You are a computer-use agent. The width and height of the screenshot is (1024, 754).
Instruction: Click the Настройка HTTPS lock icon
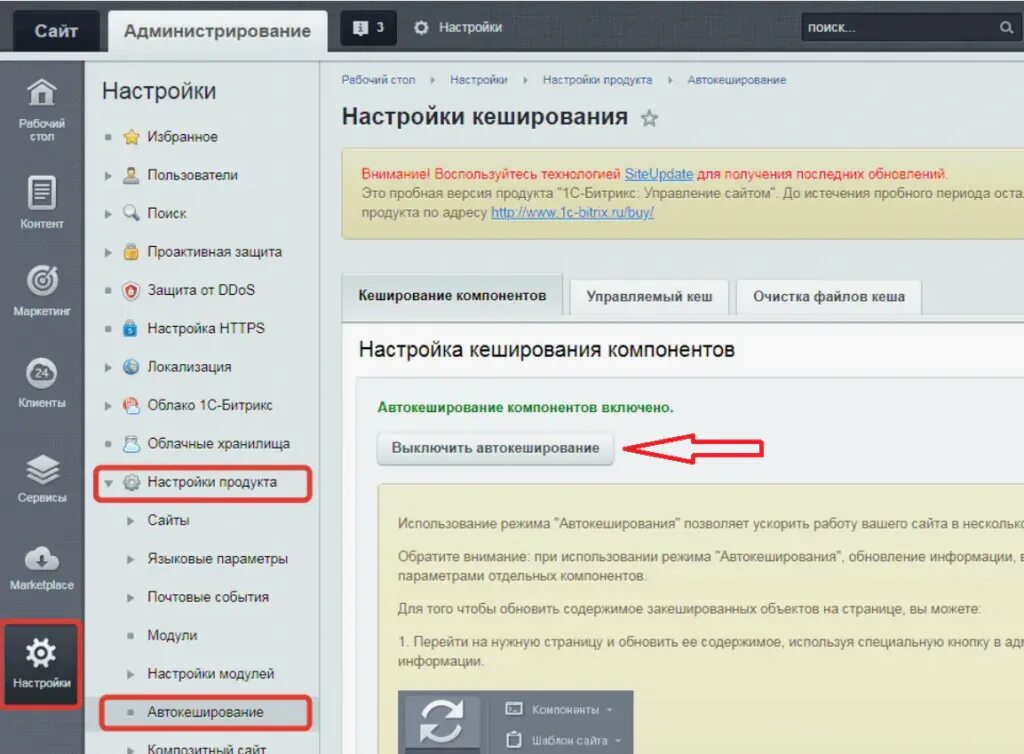pyautogui.click(x=131, y=328)
